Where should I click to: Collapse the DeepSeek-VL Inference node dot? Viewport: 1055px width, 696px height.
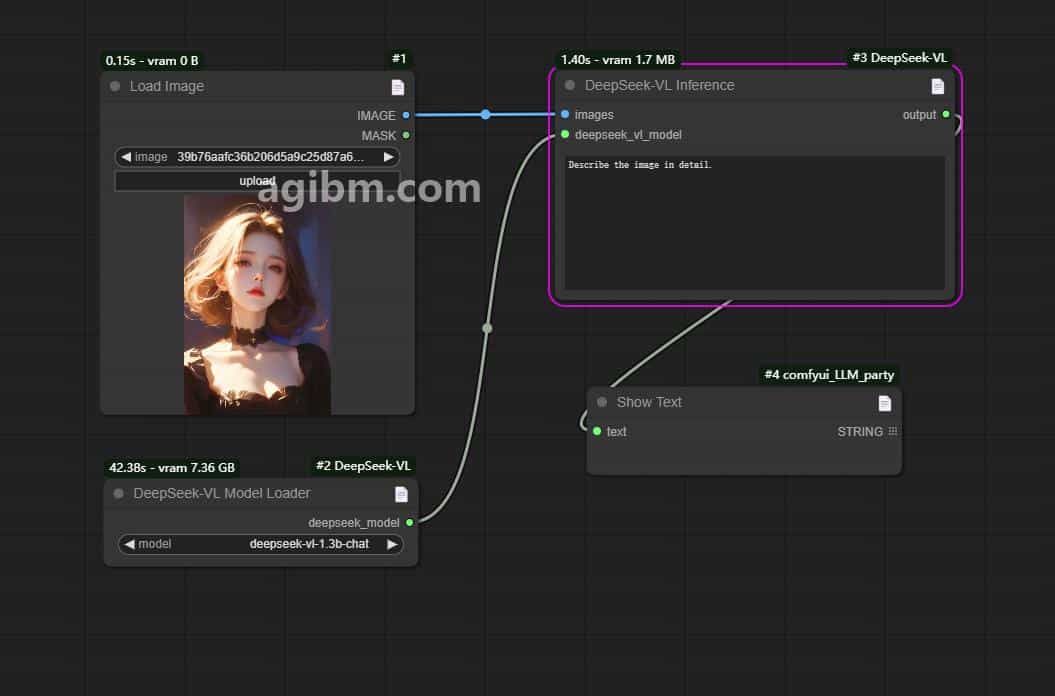[570, 85]
